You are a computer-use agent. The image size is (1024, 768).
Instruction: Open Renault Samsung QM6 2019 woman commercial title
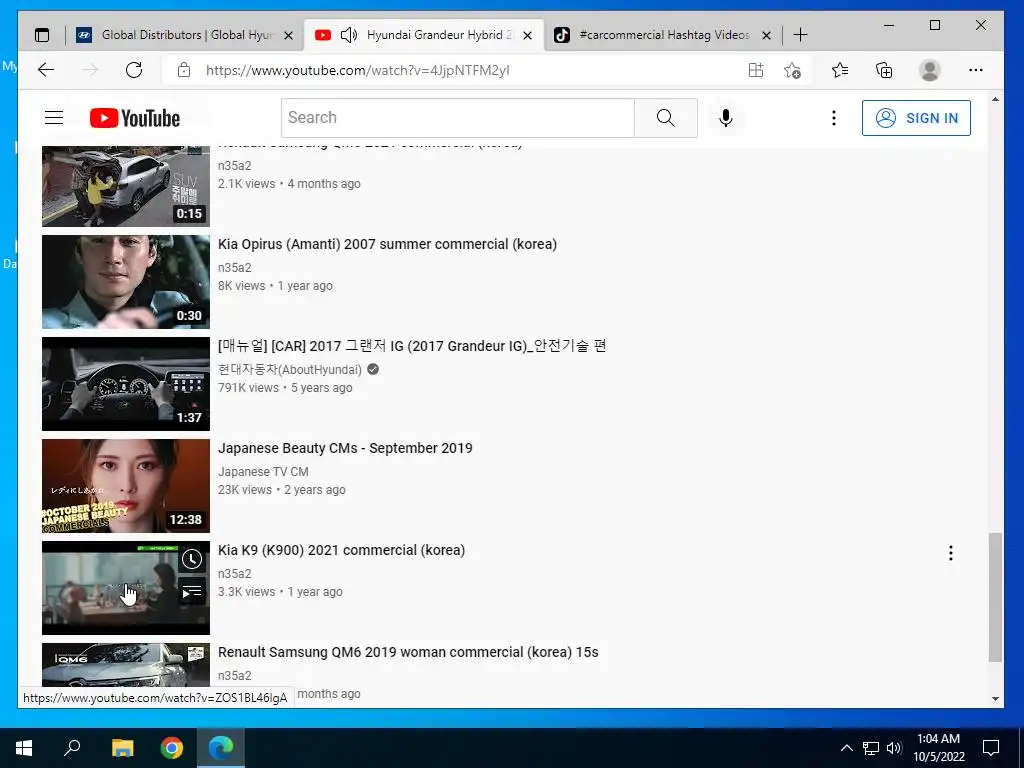(x=408, y=652)
